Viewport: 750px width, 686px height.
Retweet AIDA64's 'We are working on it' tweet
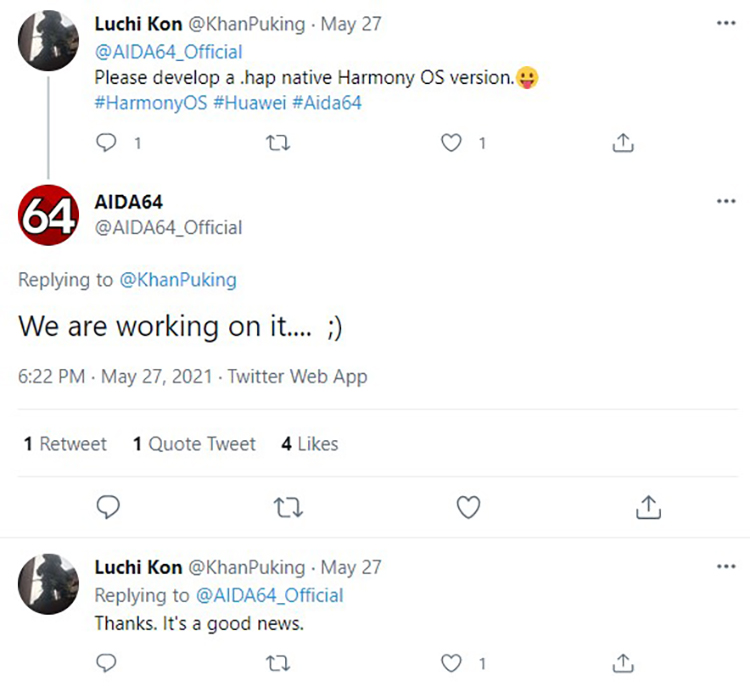coord(288,508)
